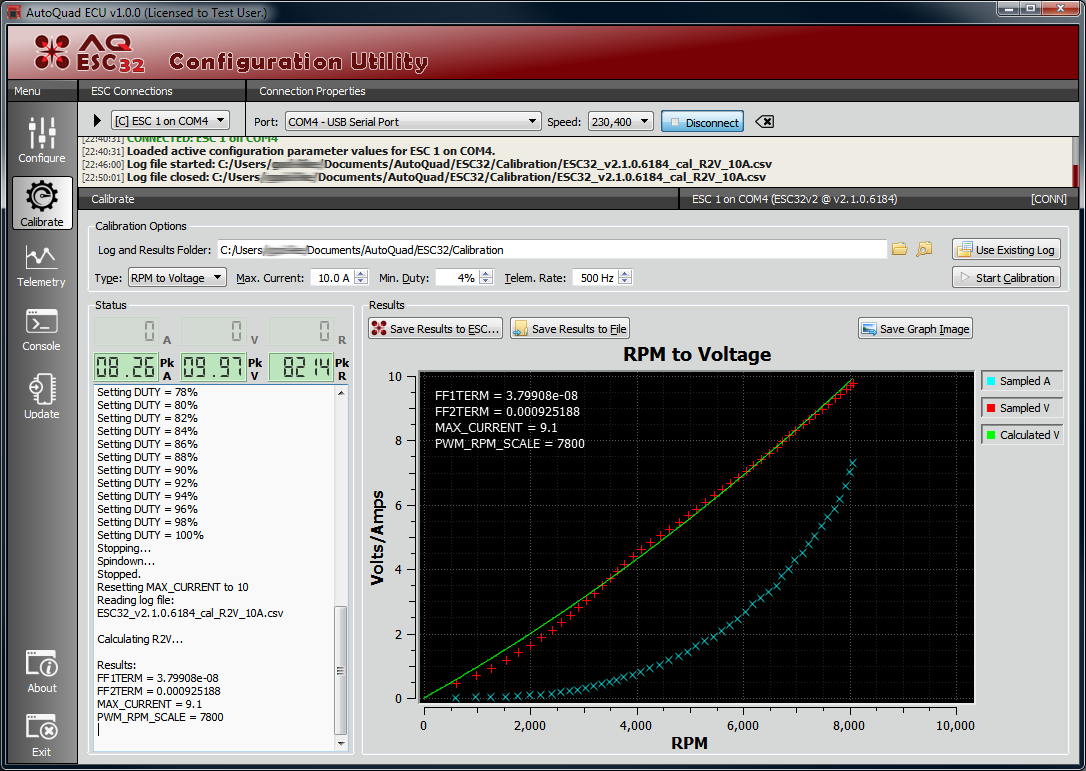Click the "MAX_CURRENT = 9.1" graph annotation
This screenshot has height=771, width=1086.
(496, 427)
